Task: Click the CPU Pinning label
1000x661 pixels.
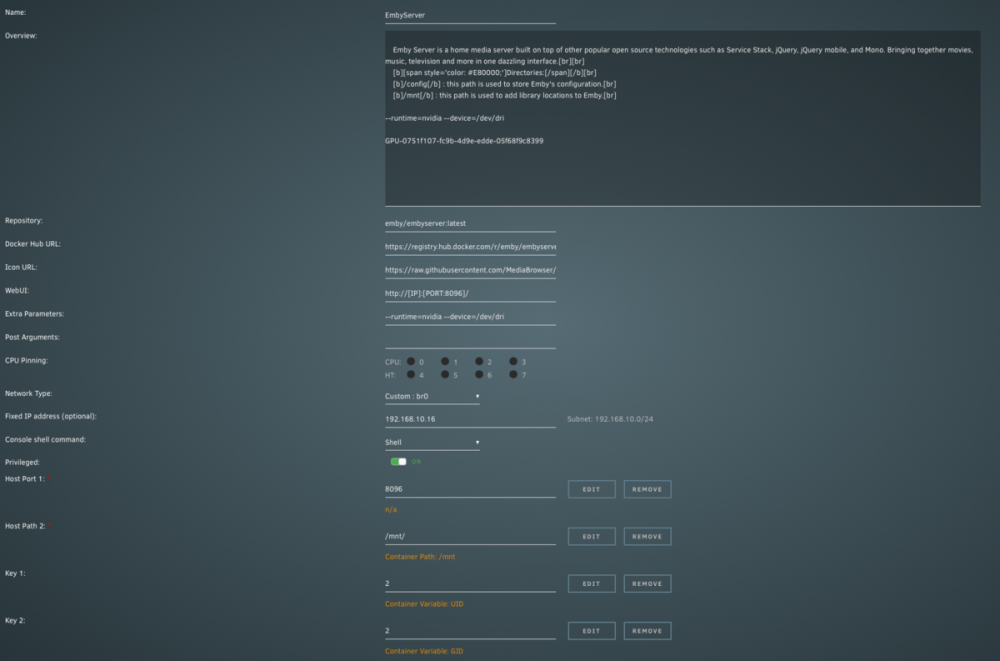Action: pyautogui.click(x=26, y=360)
